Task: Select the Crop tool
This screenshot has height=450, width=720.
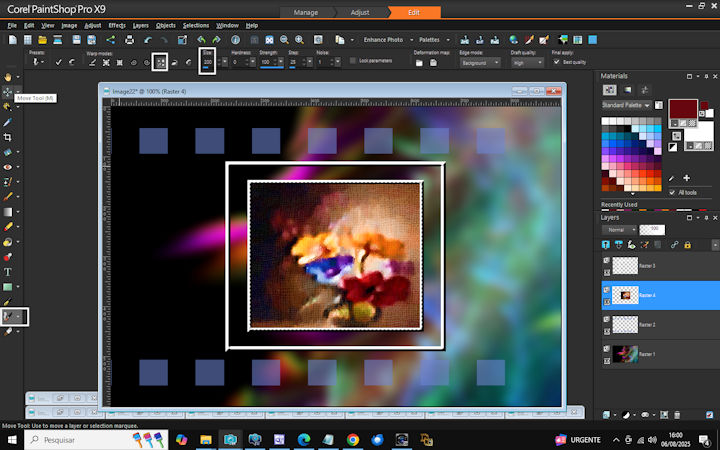Action: tap(8, 137)
